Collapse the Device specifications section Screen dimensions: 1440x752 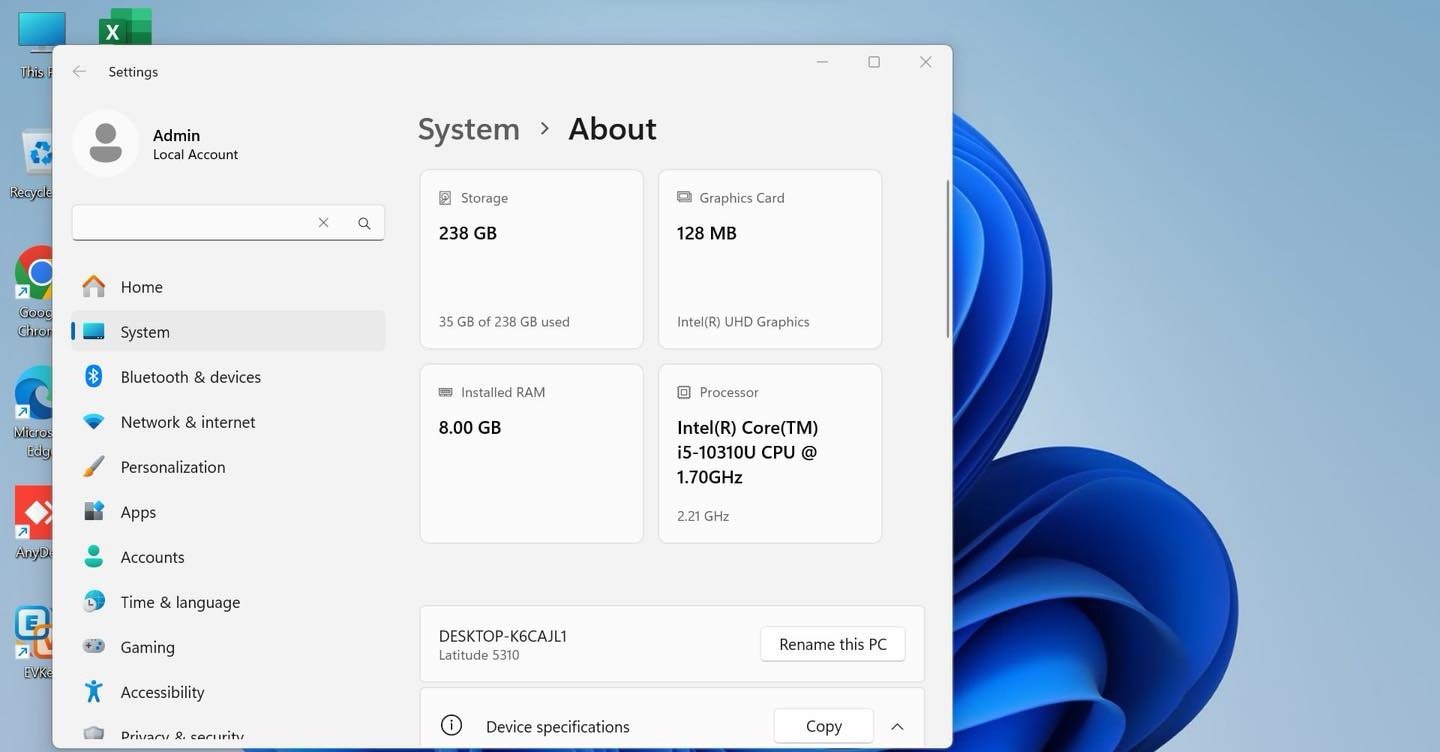(897, 727)
